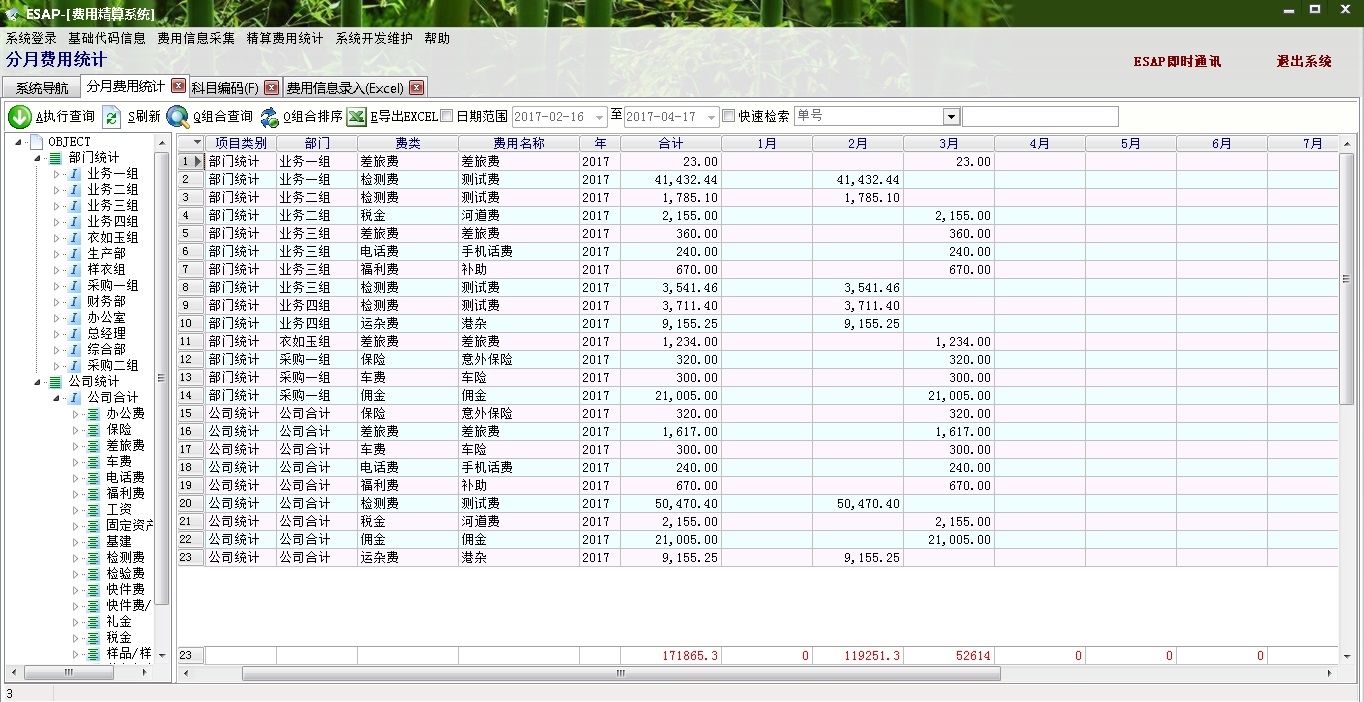Open the start date 2017-02-16 dropdown
This screenshot has height=702, width=1364.
599,117
